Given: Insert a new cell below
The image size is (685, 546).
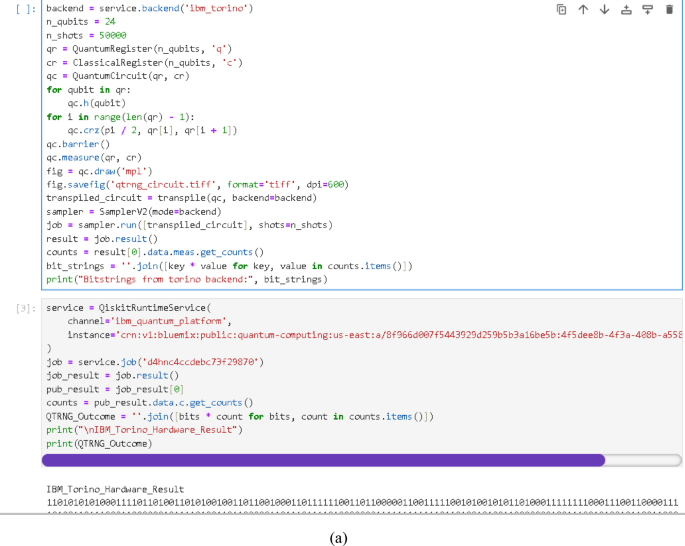Looking at the screenshot, I should tap(647, 9).
